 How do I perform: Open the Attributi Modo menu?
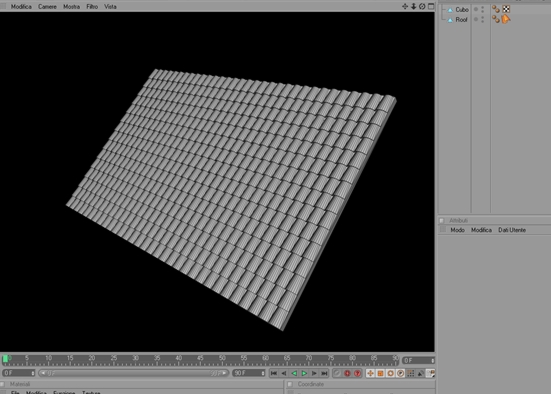(457, 230)
